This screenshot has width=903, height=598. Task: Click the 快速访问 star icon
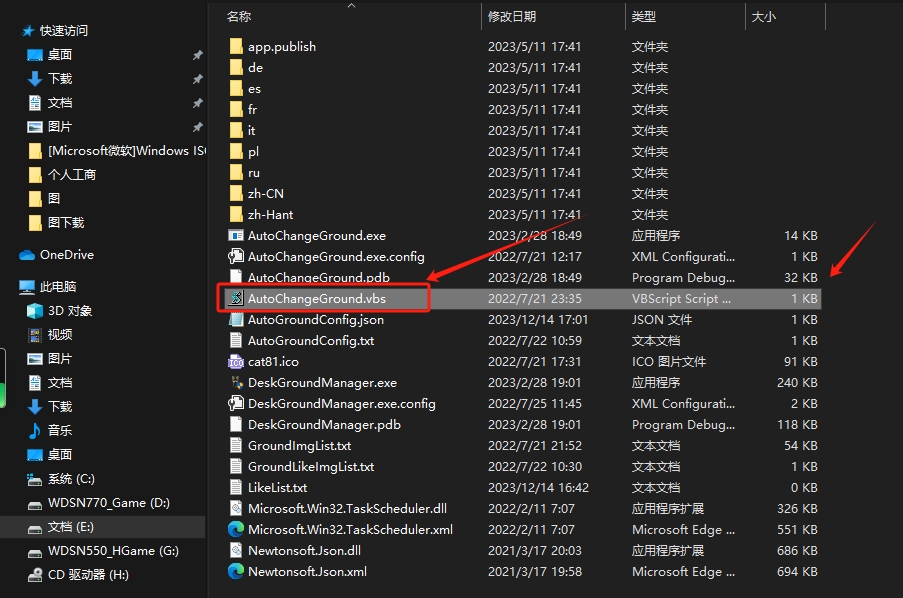pos(28,31)
